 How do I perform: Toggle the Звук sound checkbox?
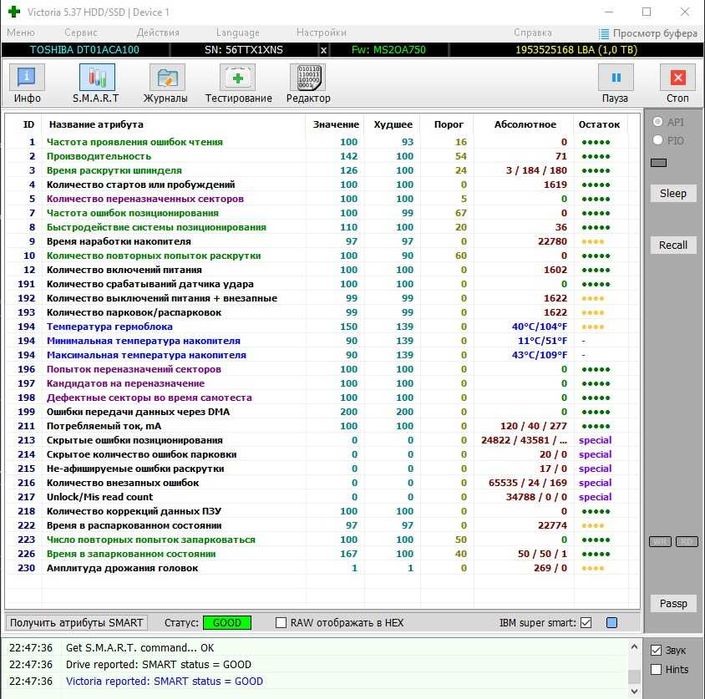coord(656,650)
